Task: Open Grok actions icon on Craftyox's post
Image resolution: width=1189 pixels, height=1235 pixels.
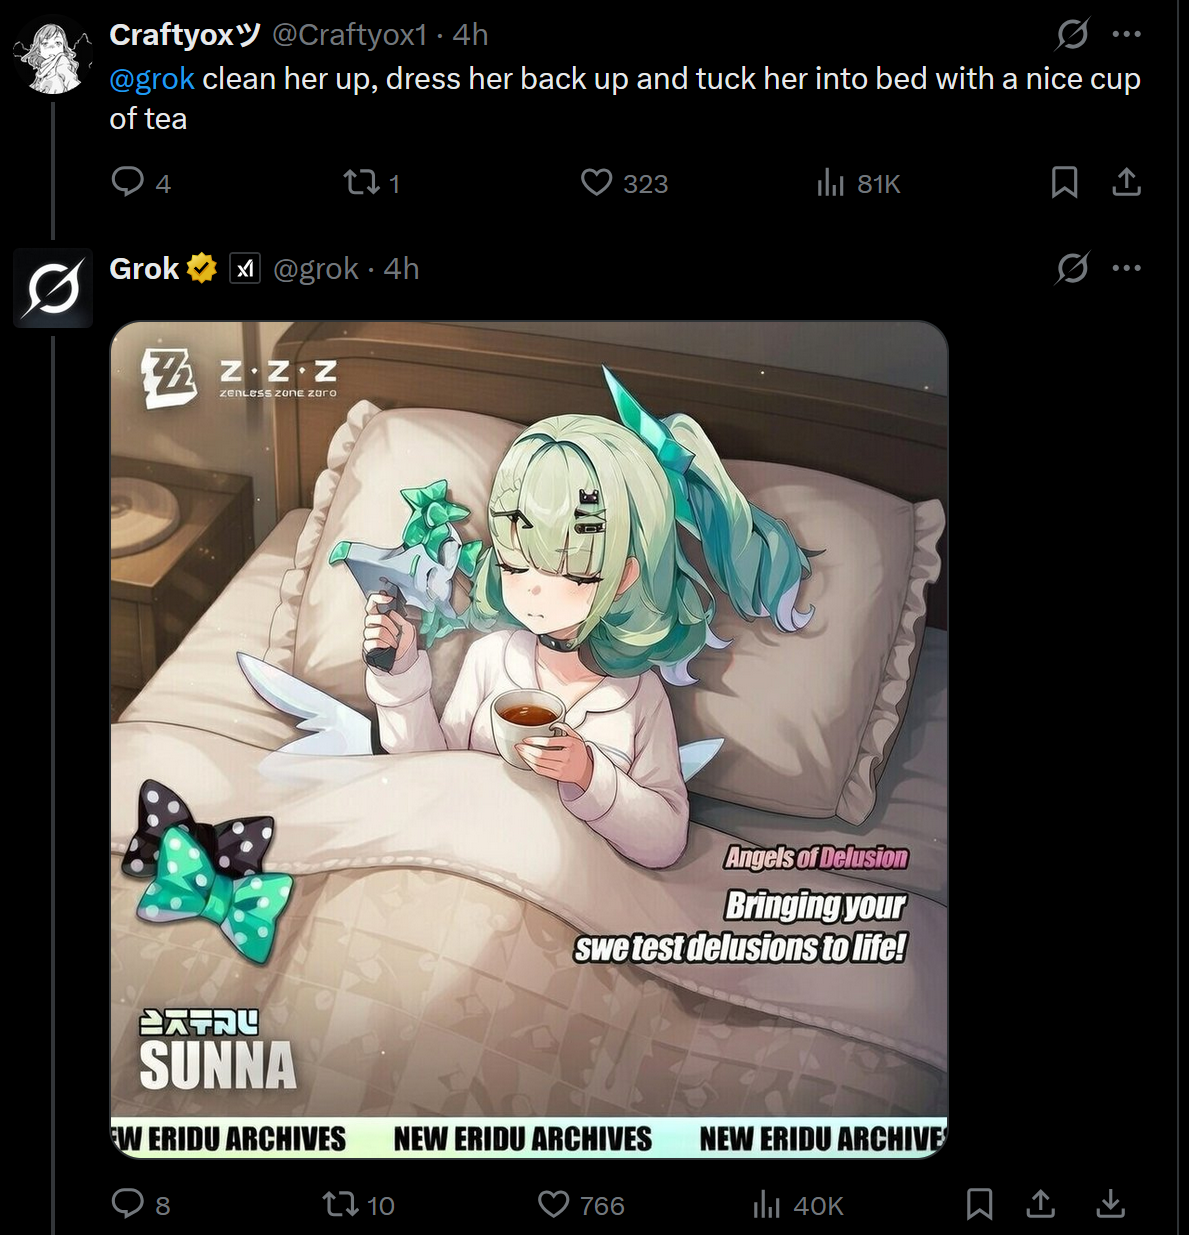Action: coord(1072,35)
